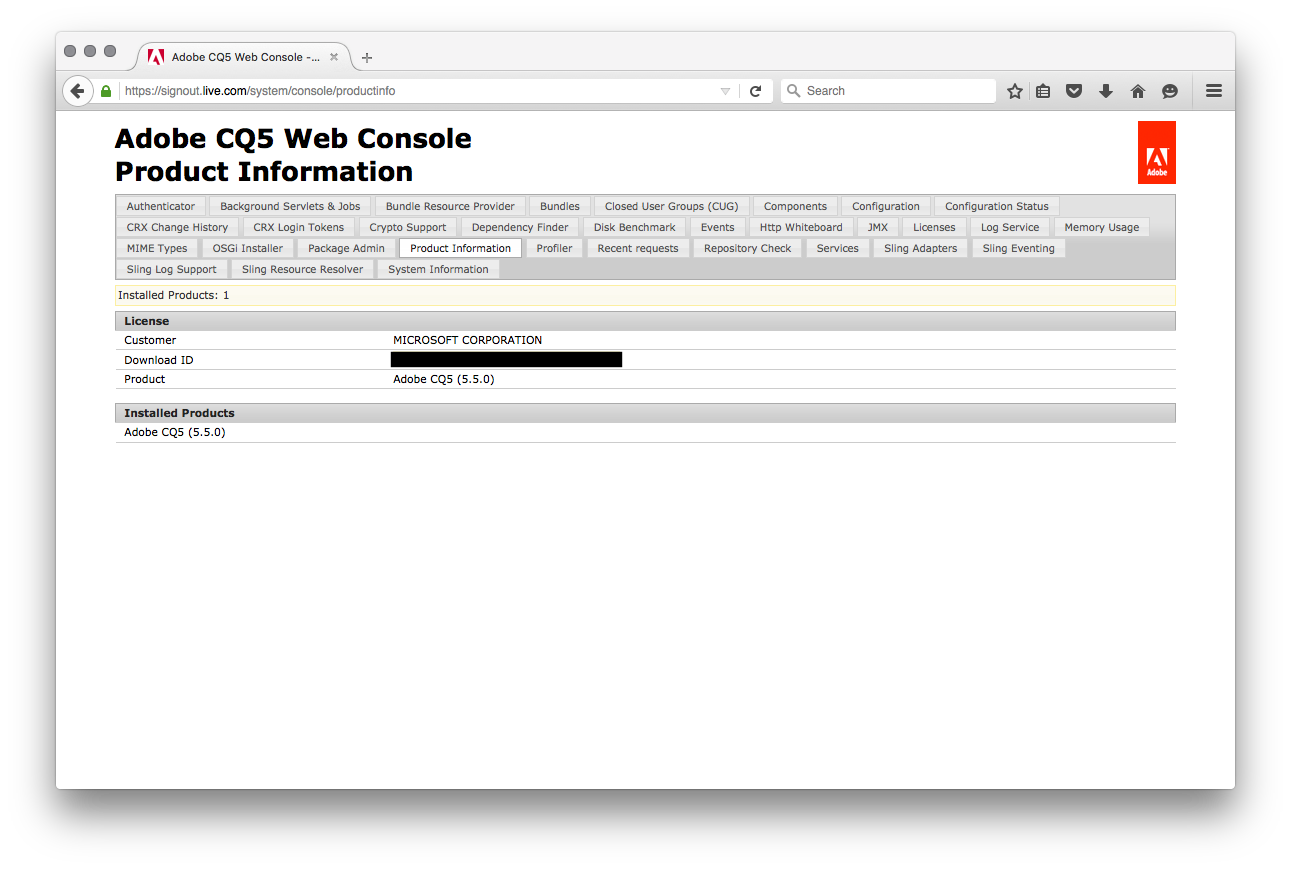Viewport: 1291px width, 869px height.
Task: Click the Adobe logo at top right
Action: (1157, 153)
